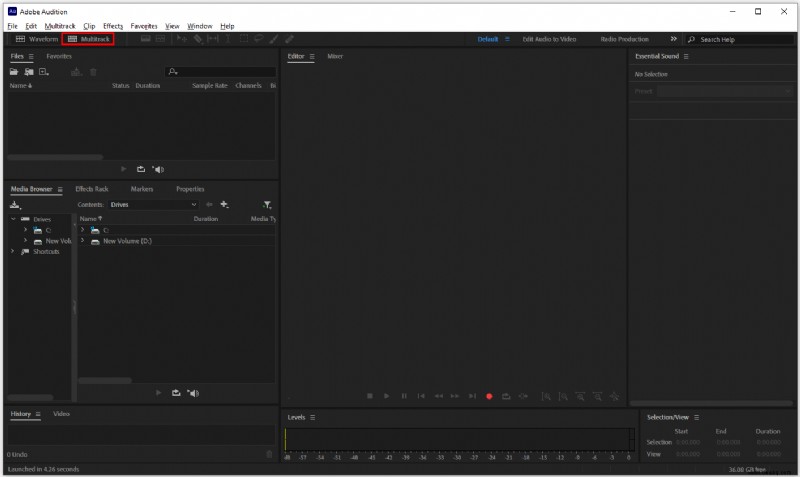The image size is (800, 477).
Task: Select the Time Selection tool
Action: 228,39
